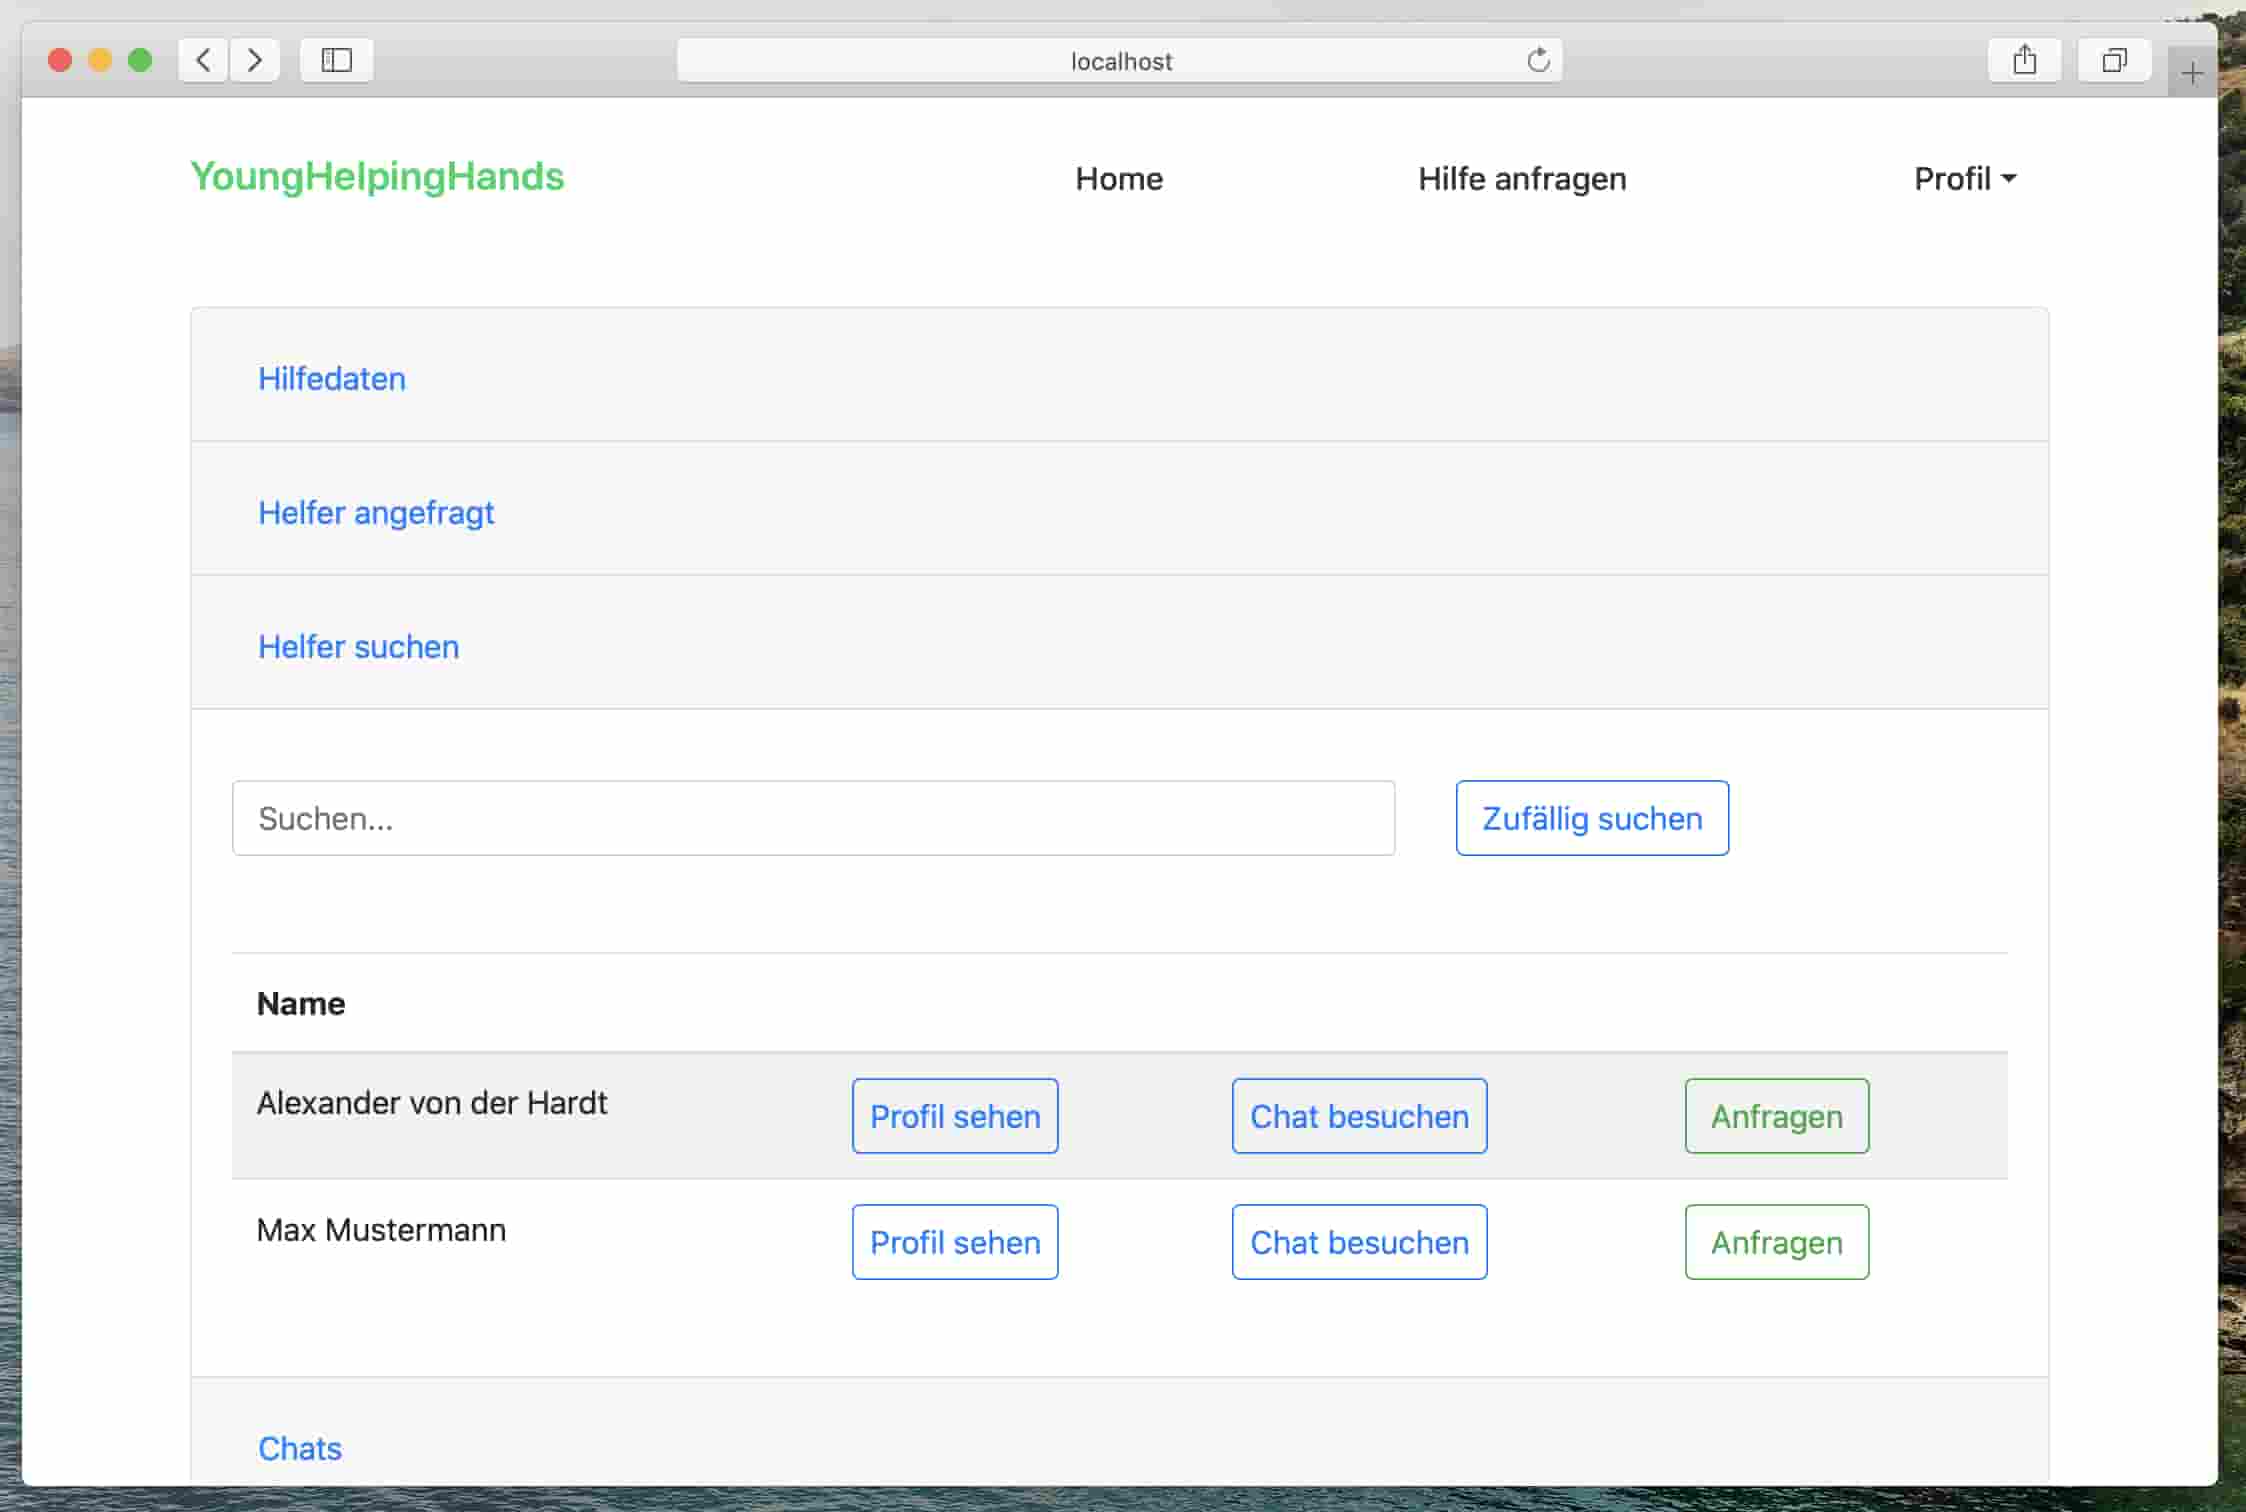Reload the page with refresh icon
2246x1512 pixels.
pyautogui.click(x=1538, y=60)
